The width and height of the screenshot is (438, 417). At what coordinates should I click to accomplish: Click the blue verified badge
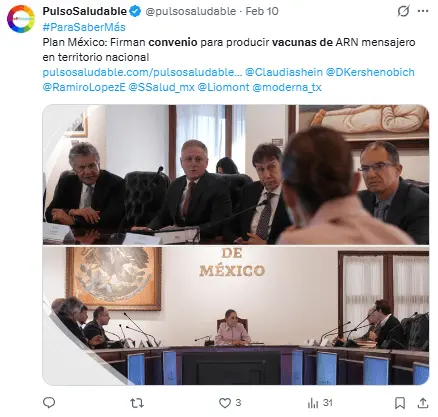(x=135, y=11)
